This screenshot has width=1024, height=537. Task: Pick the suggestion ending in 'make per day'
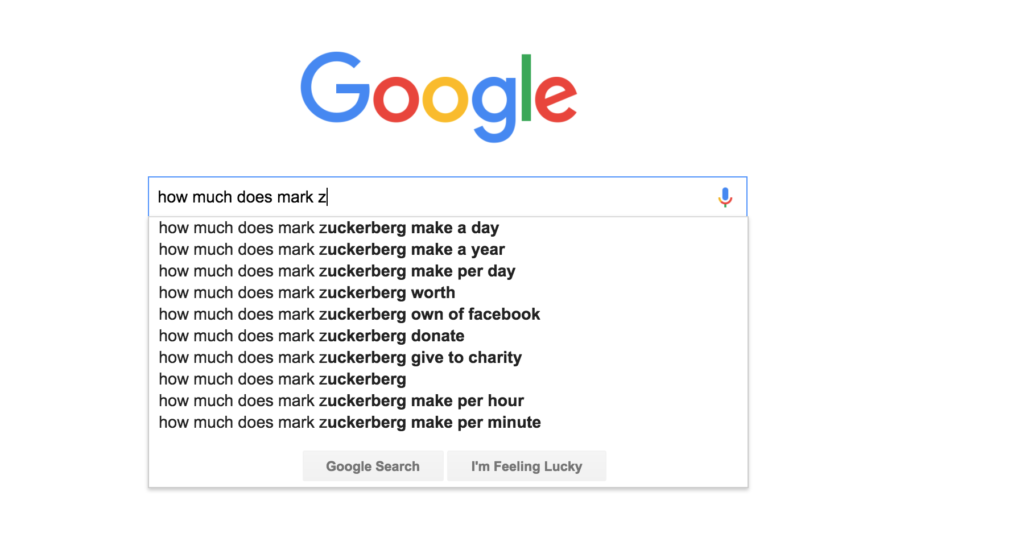coord(337,271)
